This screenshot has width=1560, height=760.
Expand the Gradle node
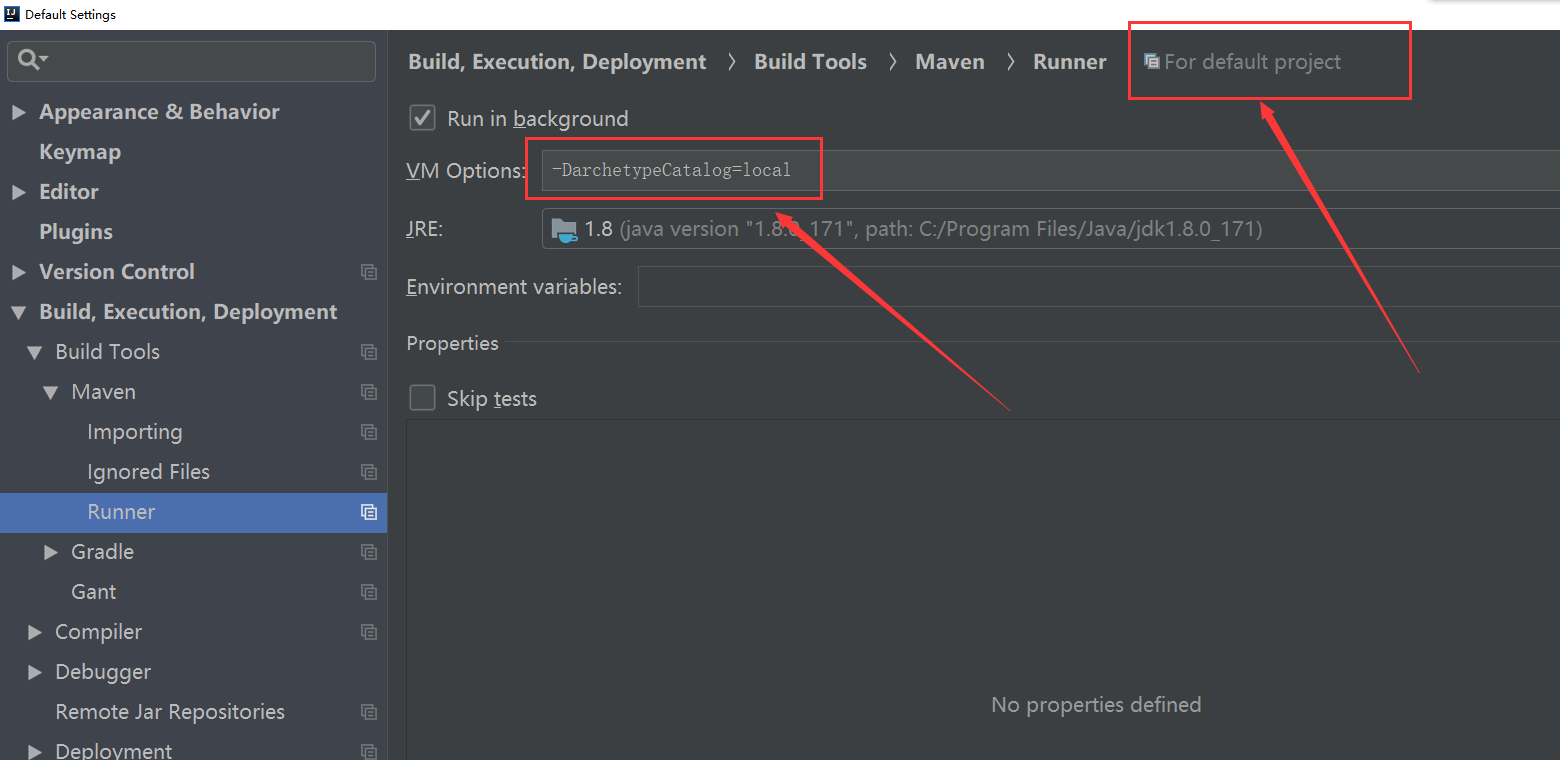pos(51,552)
